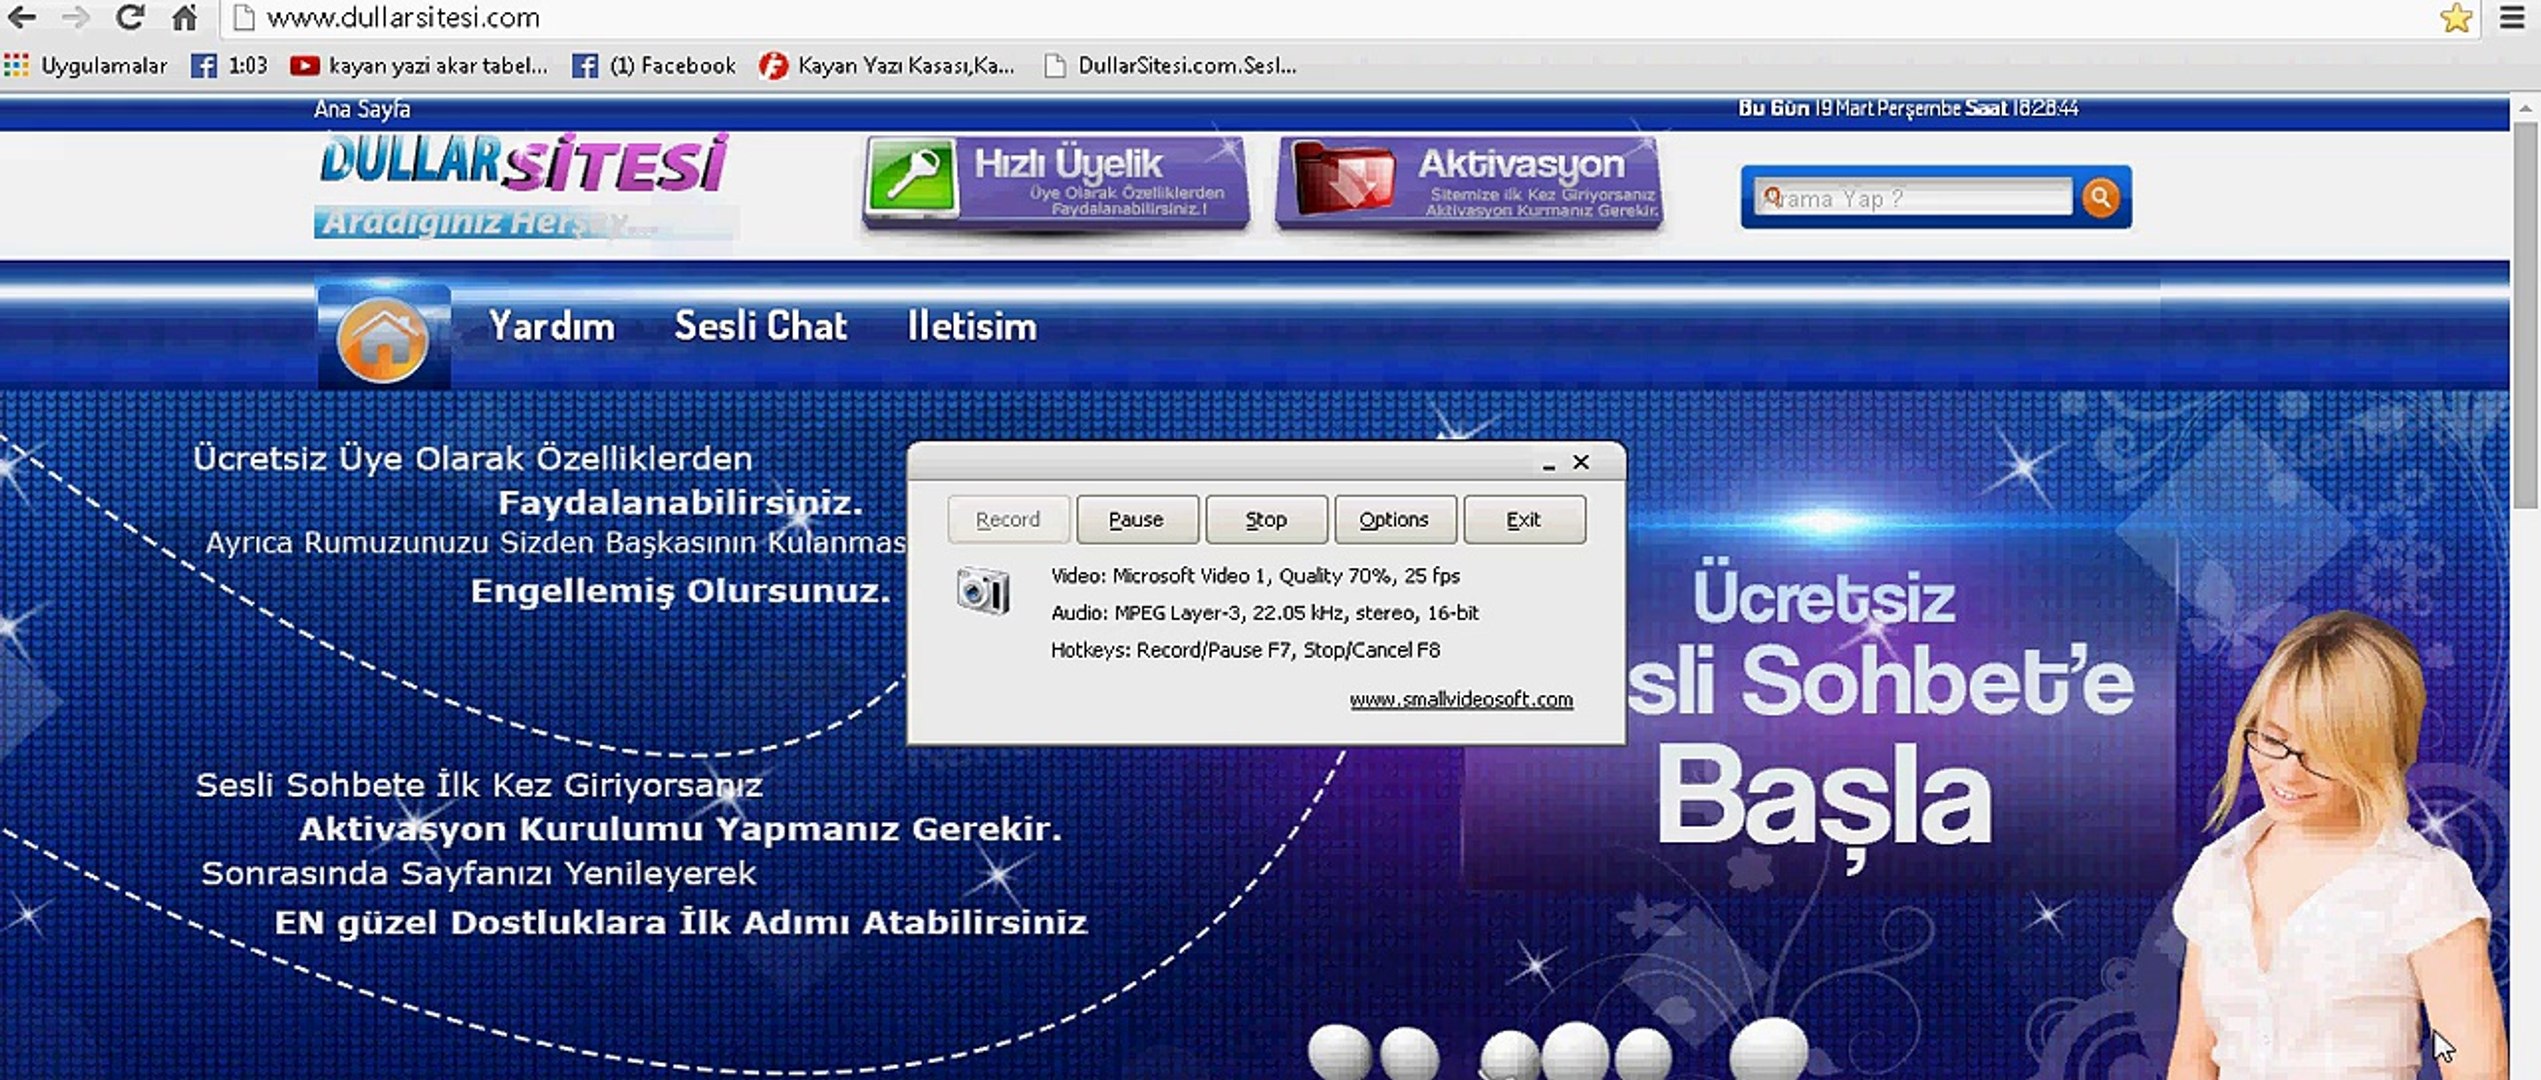
Task: Click the orange search magnifier button
Action: coord(2100,197)
